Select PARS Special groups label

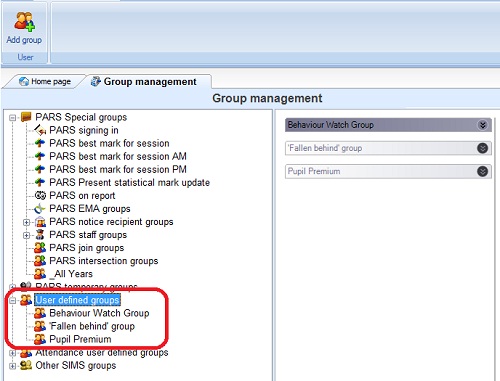[81, 117]
